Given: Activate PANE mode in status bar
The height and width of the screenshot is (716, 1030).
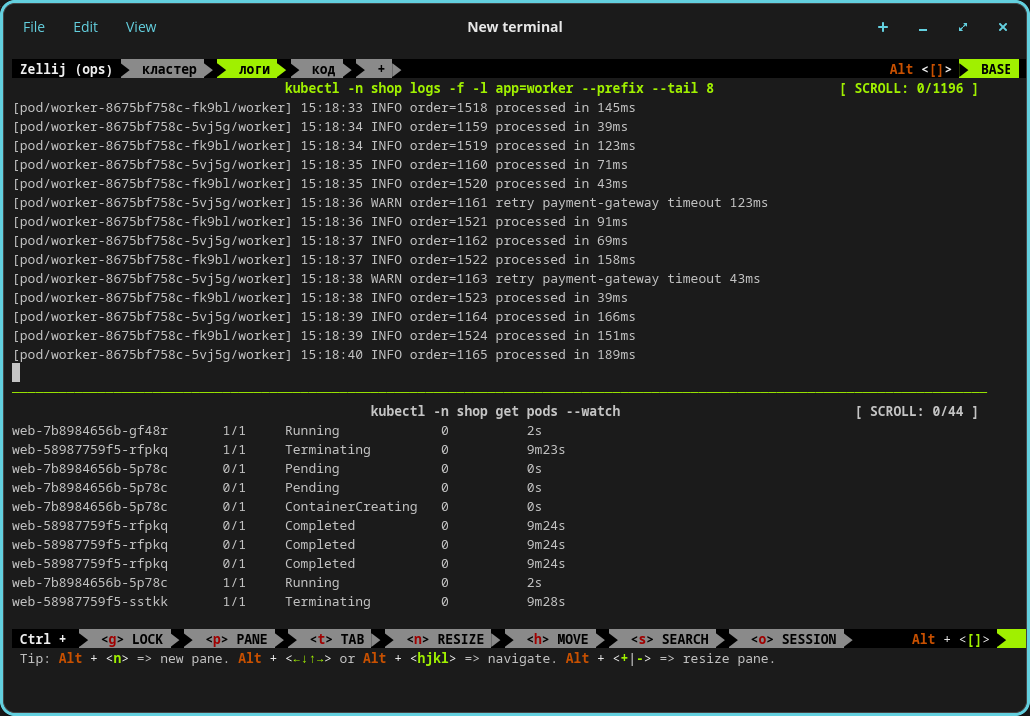Looking at the screenshot, I should pos(236,639).
